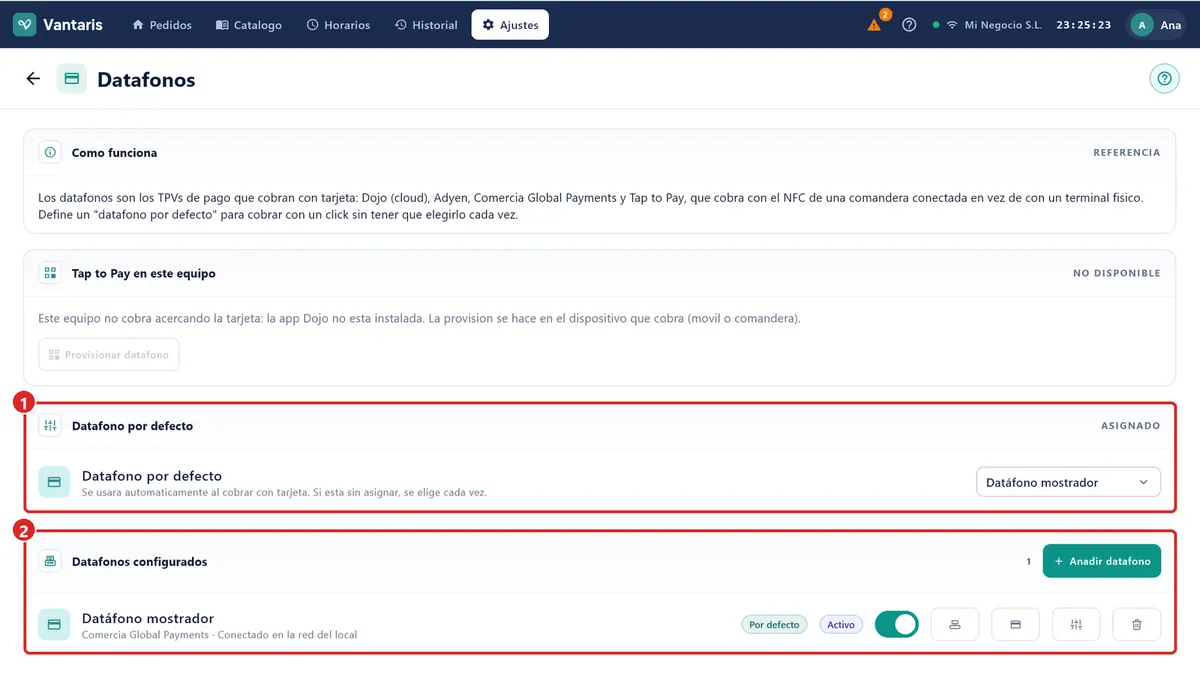
Task: Click the sliders icon in the Datafono por defecto header
Action: pyautogui.click(x=50, y=425)
